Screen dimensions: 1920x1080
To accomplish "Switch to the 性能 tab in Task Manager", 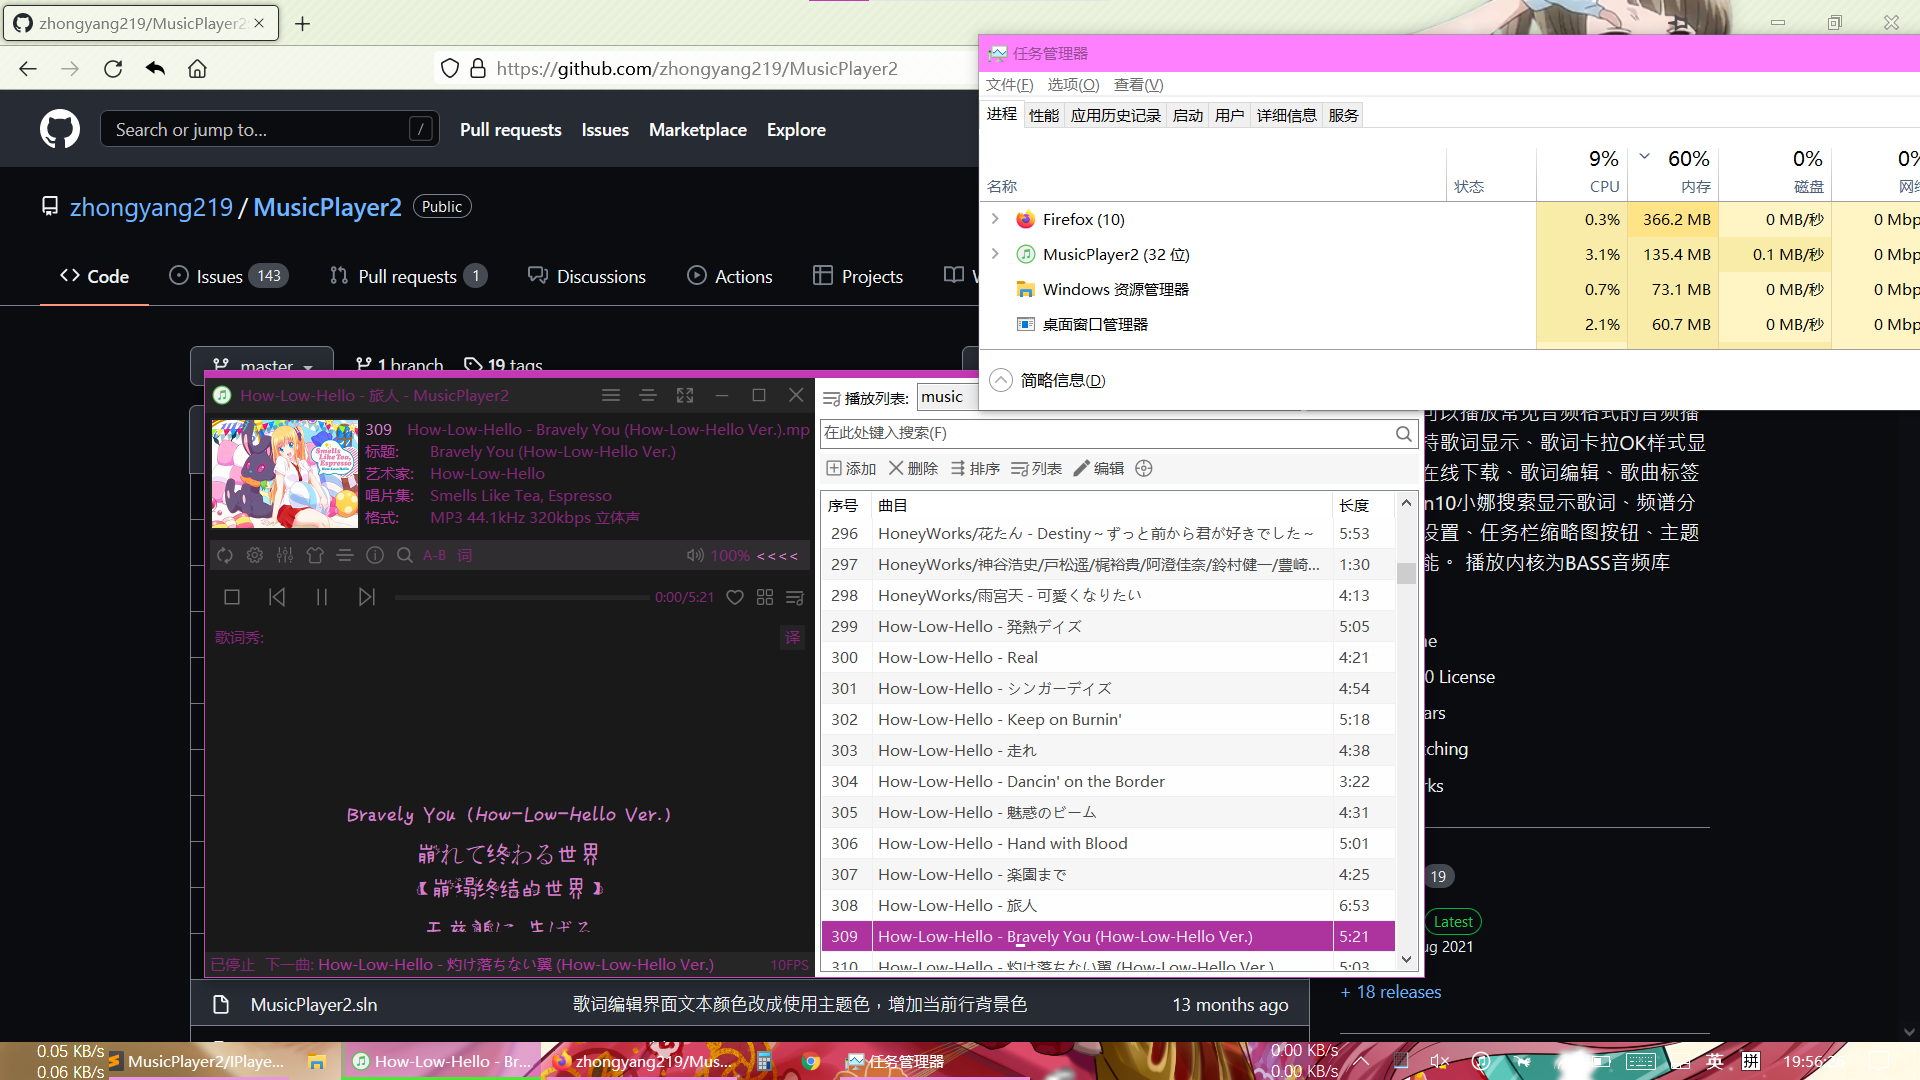I will pos(1043,114).
